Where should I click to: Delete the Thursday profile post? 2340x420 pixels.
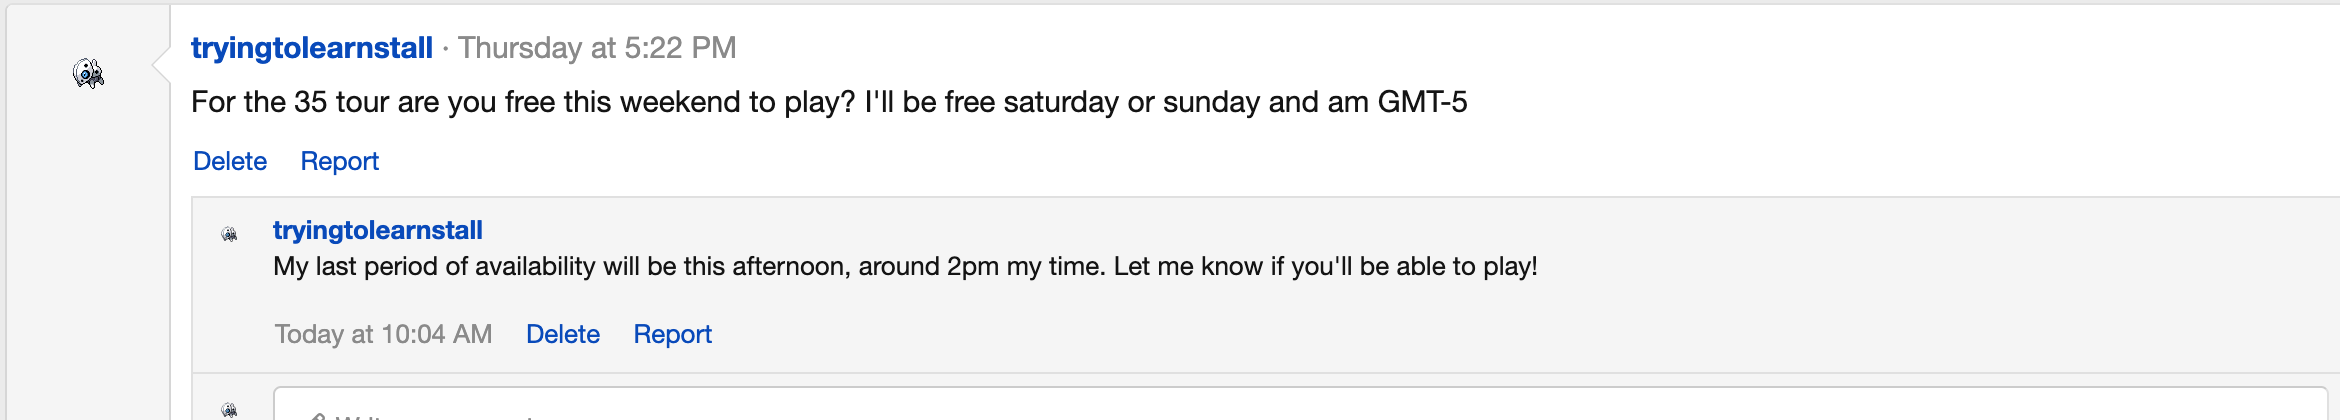pos(230,161)
